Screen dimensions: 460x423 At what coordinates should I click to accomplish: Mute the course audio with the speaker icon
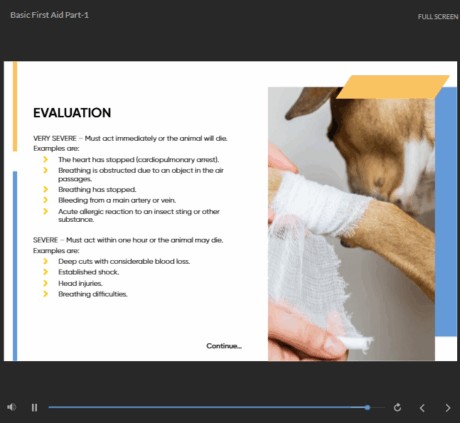[11, 407]
